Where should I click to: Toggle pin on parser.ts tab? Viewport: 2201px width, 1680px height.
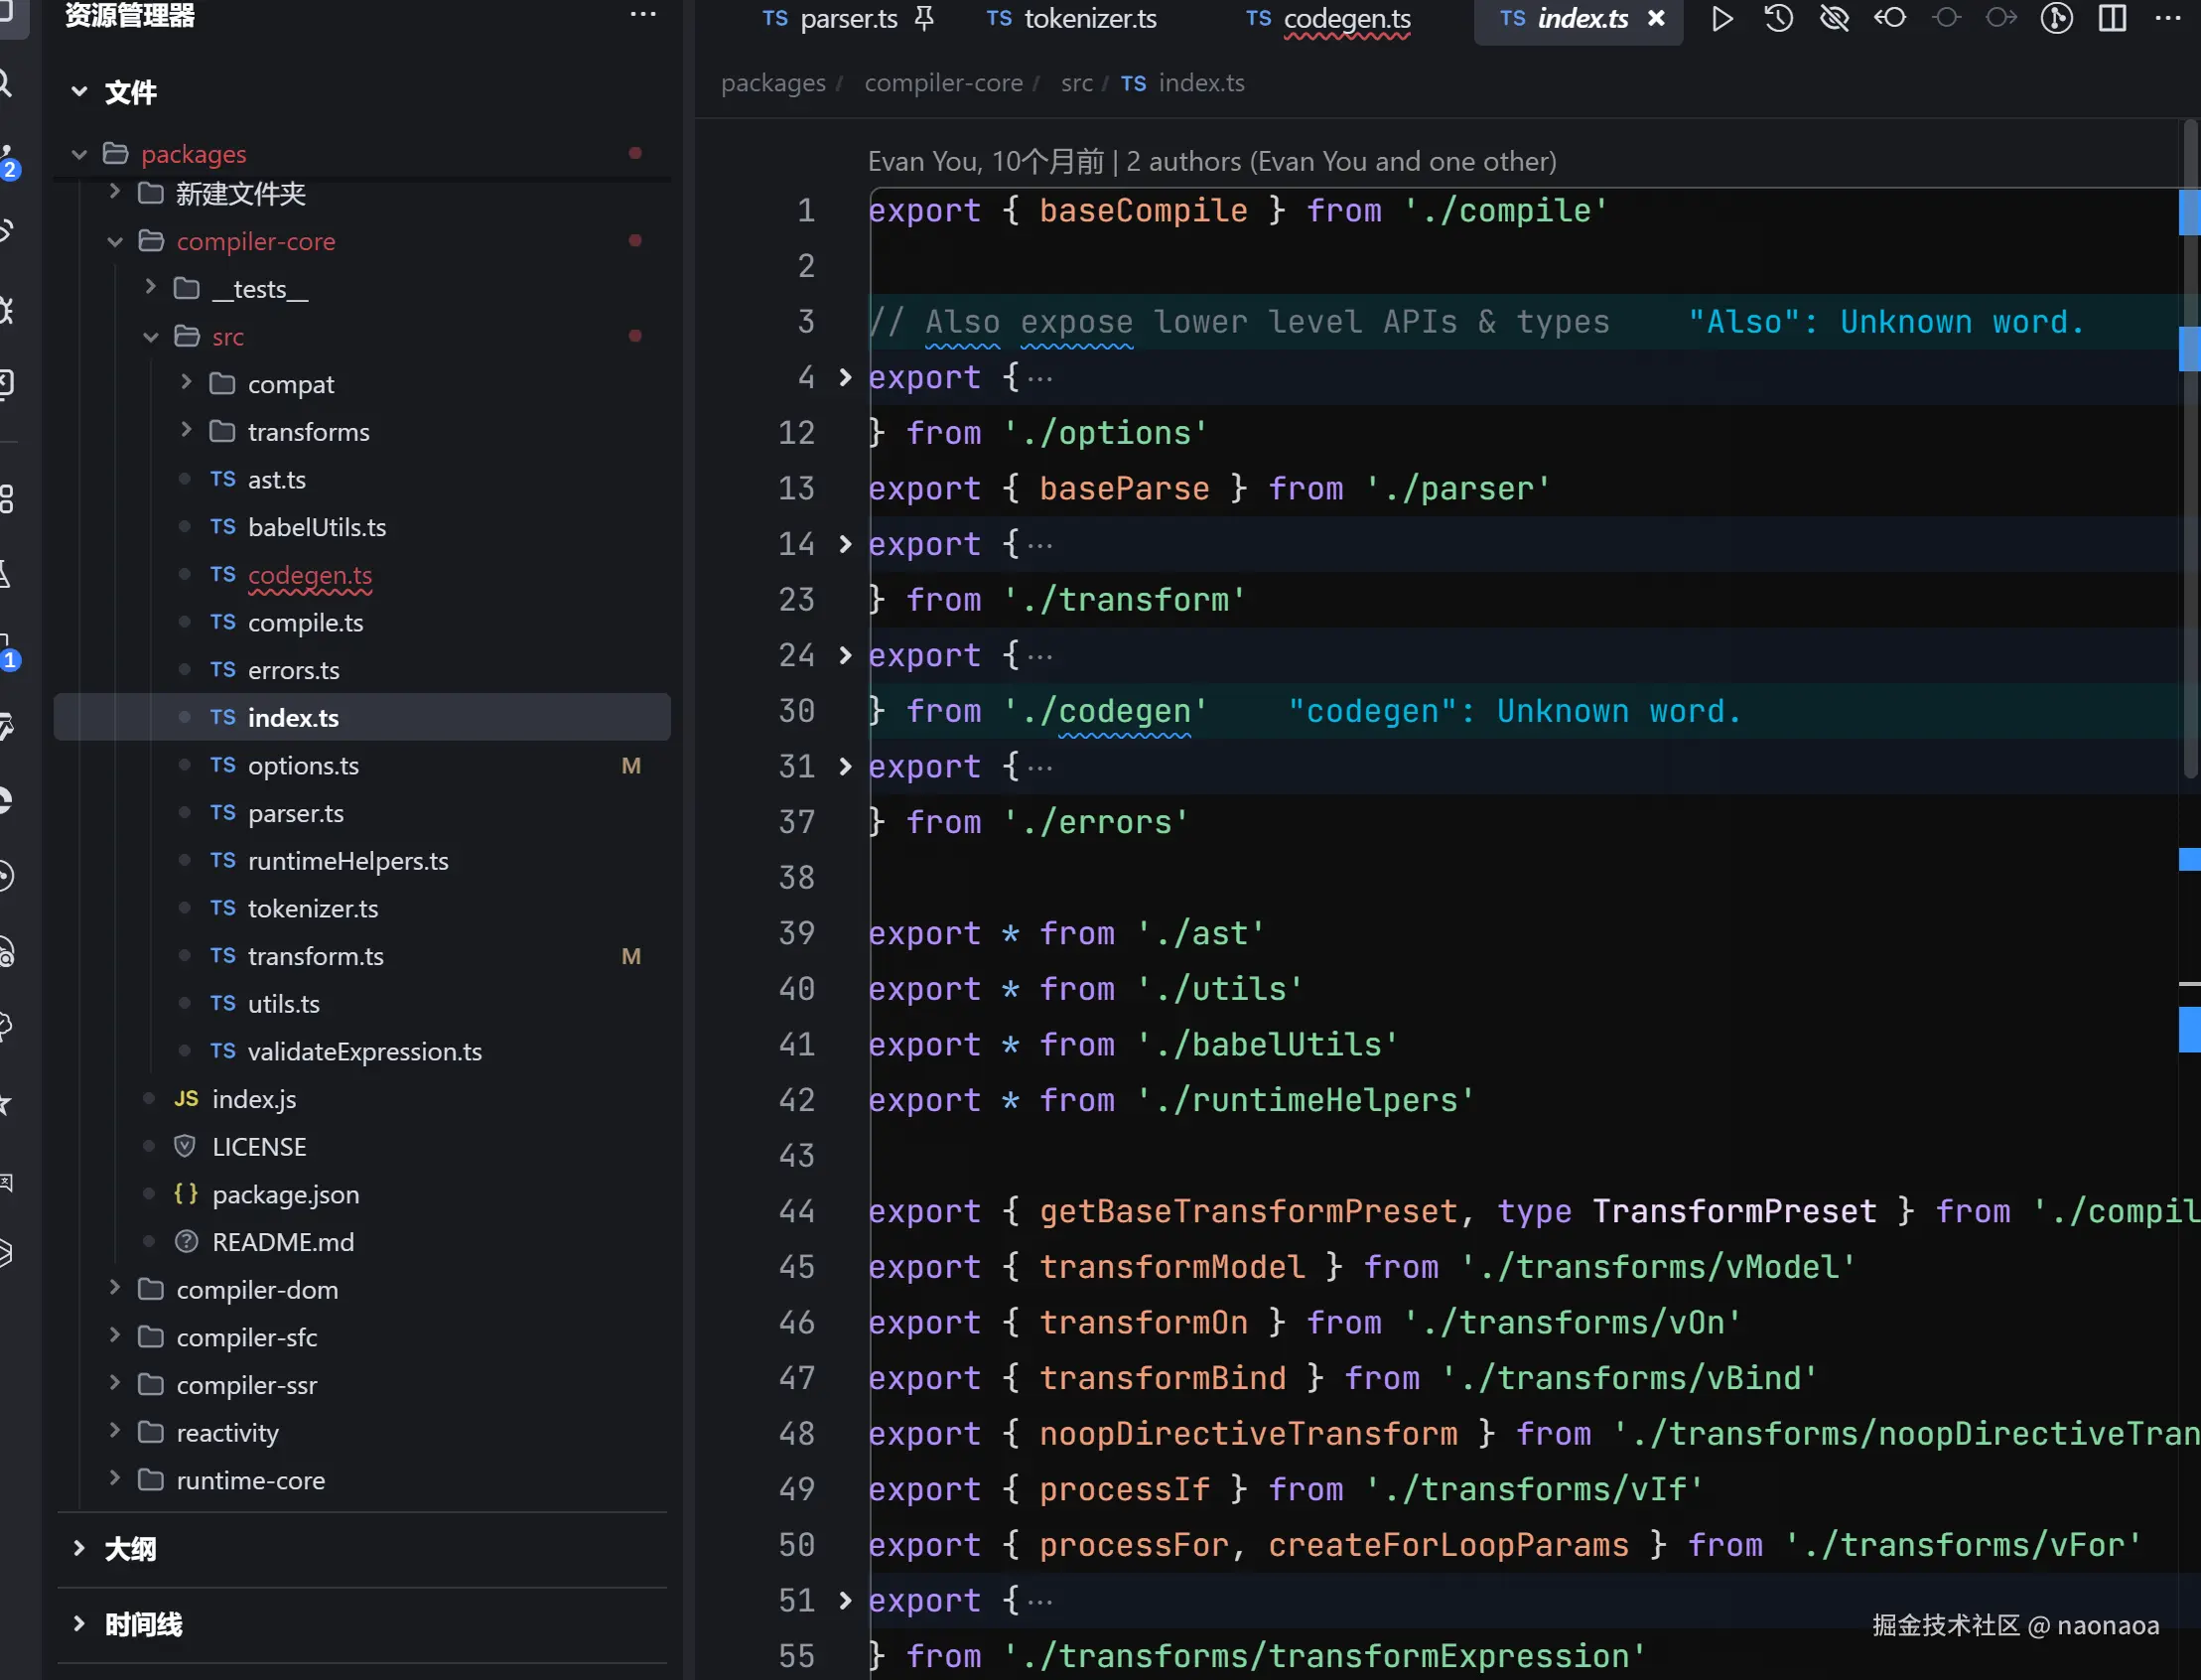coord(925,18)
